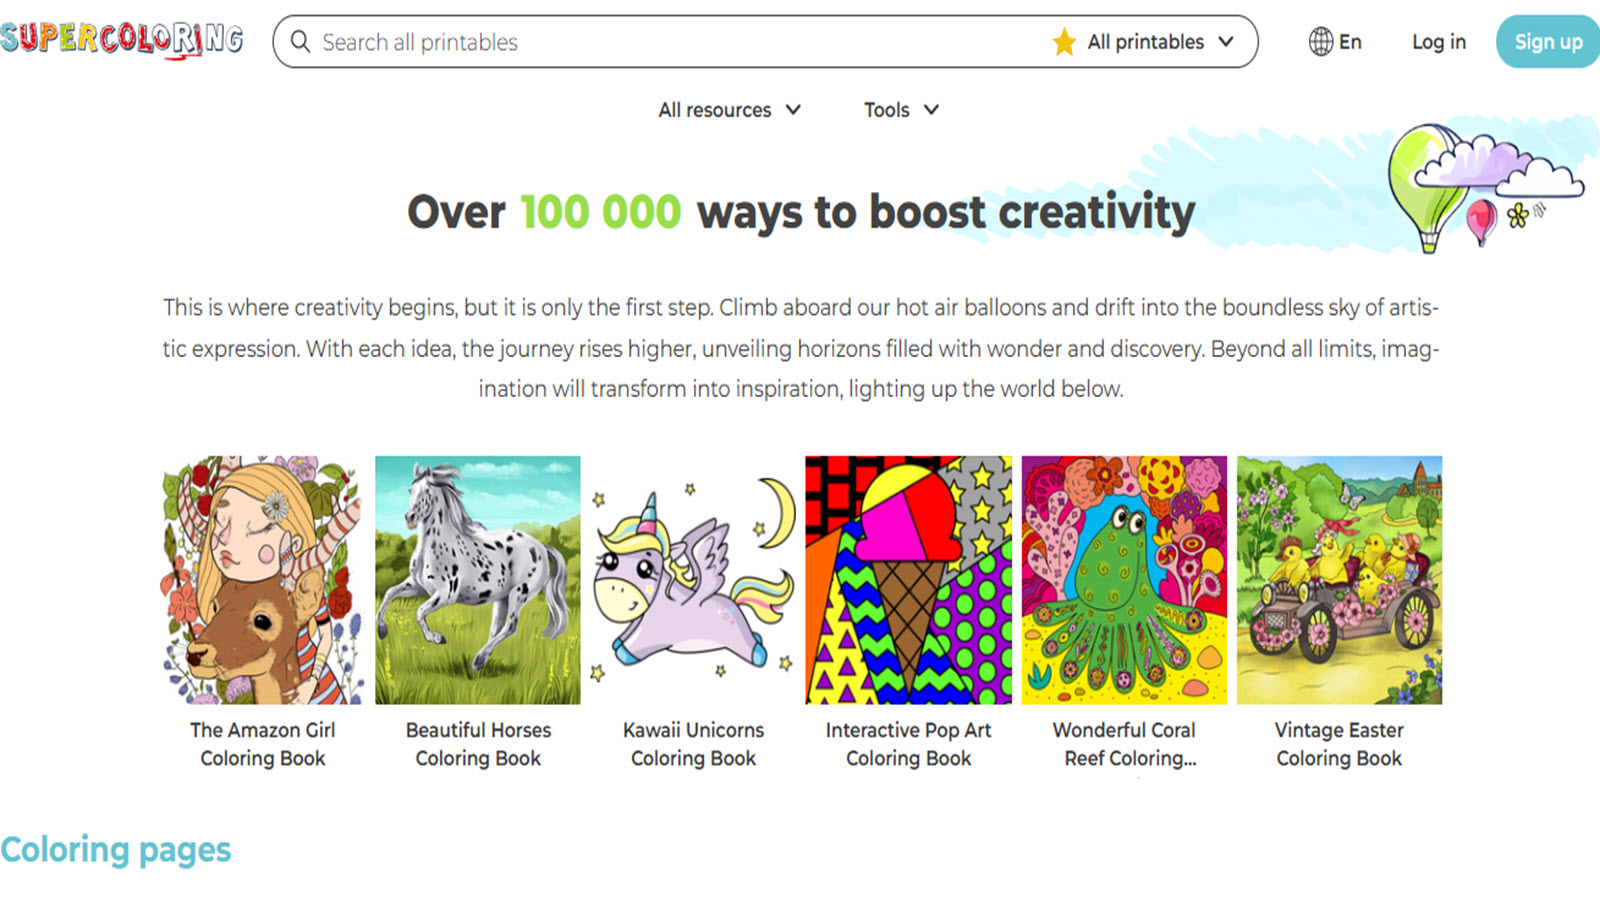
Task: Click the Coloring pages heading link
Action: click(116, 850)
